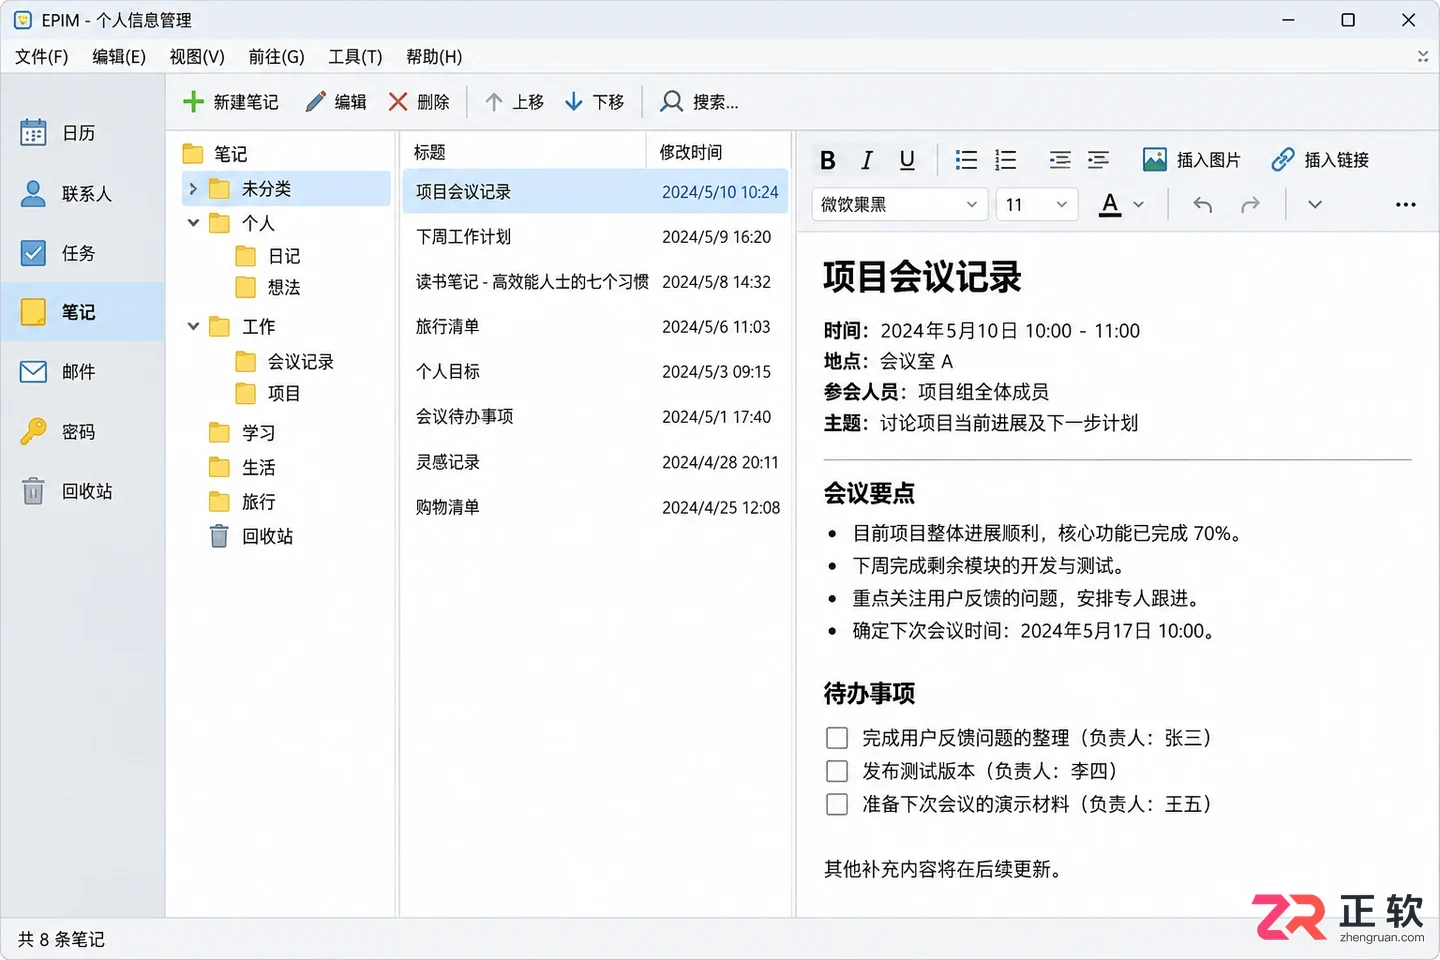This screenshot has height=960, width=1440.
Task: Open the 搜索 search tool
Action: coord(699,102)
